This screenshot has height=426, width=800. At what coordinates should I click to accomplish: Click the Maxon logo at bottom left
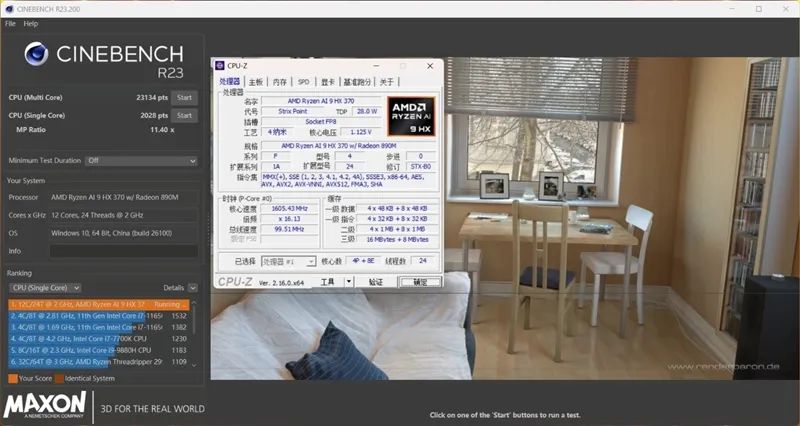42,406
